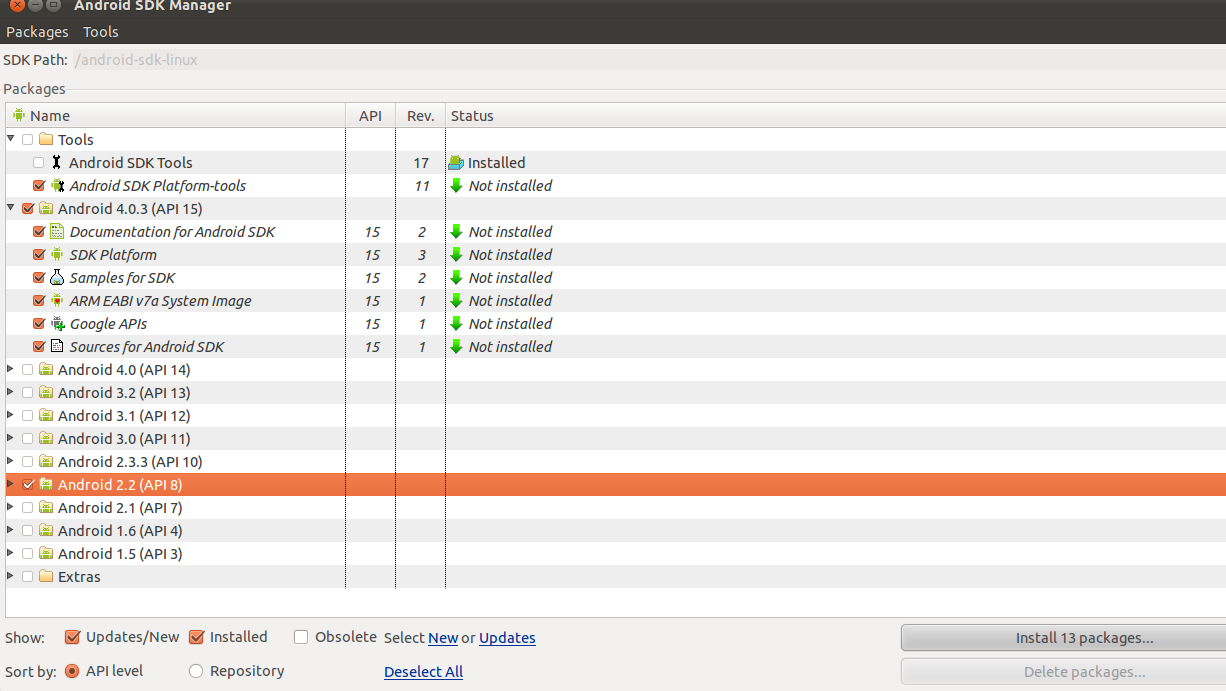Expand the Android 2.3.3 (API 10) group
Image resolution: width=1226 pixels, height=691 pixels.
tap(11, 462)
